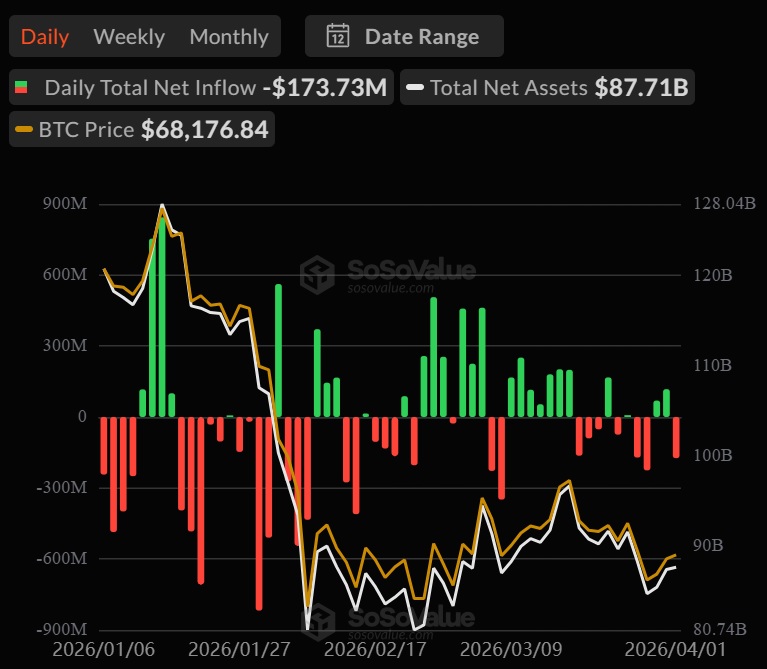Toggle BTC Price series
767x669 pixels.
pos(142,130)
